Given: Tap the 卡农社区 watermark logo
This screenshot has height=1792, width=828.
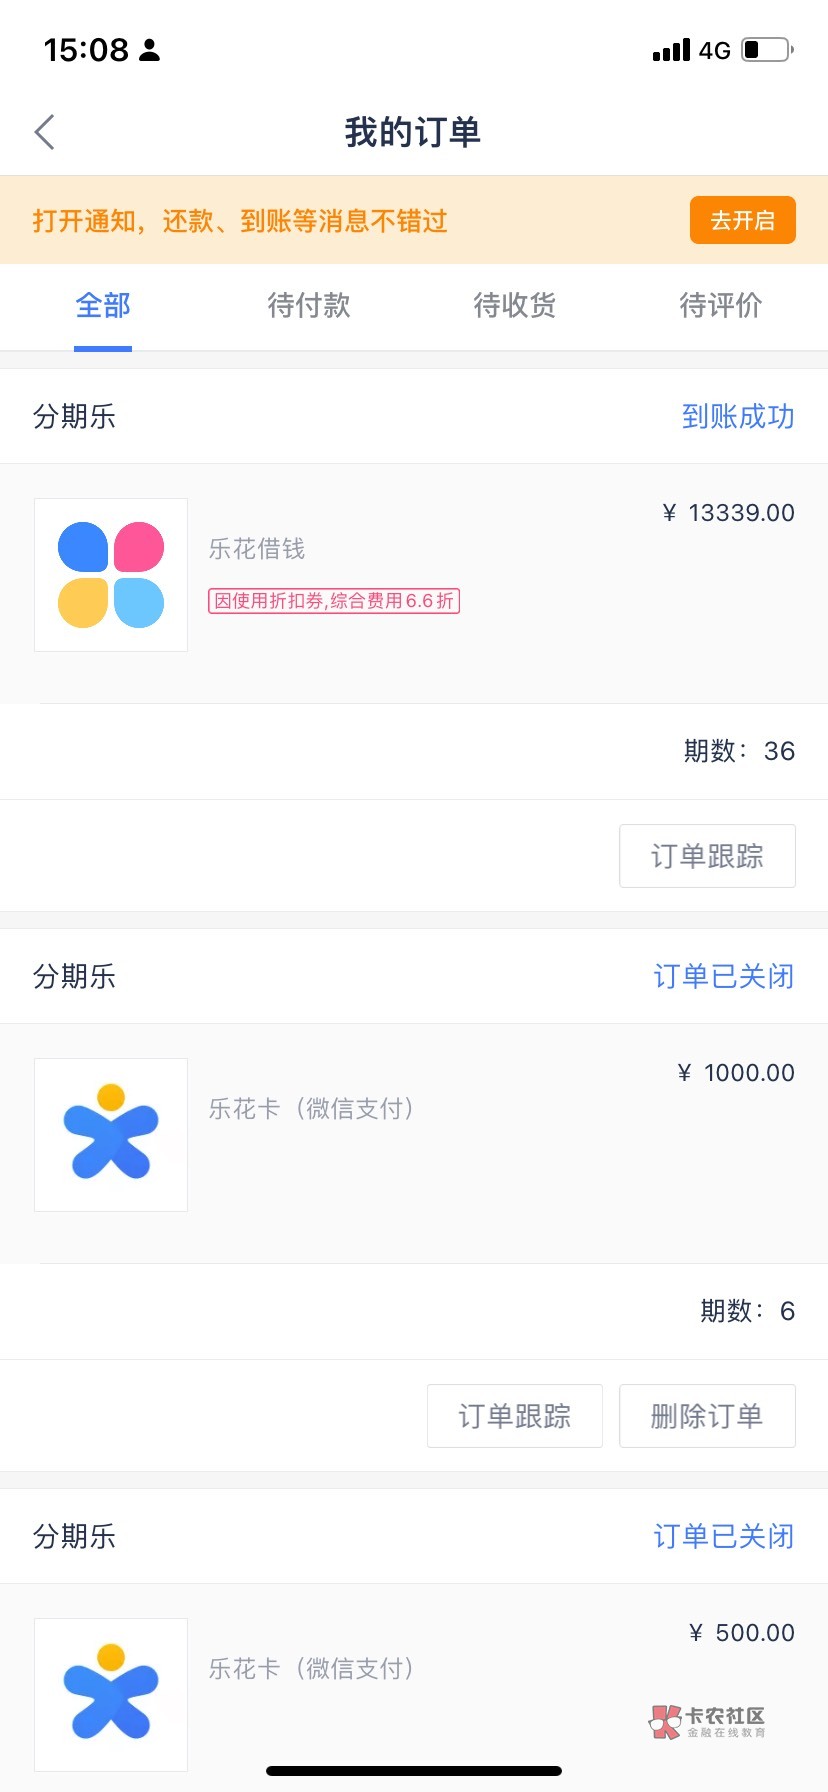Looking at the screenshot, I should tap(707, 1721).
